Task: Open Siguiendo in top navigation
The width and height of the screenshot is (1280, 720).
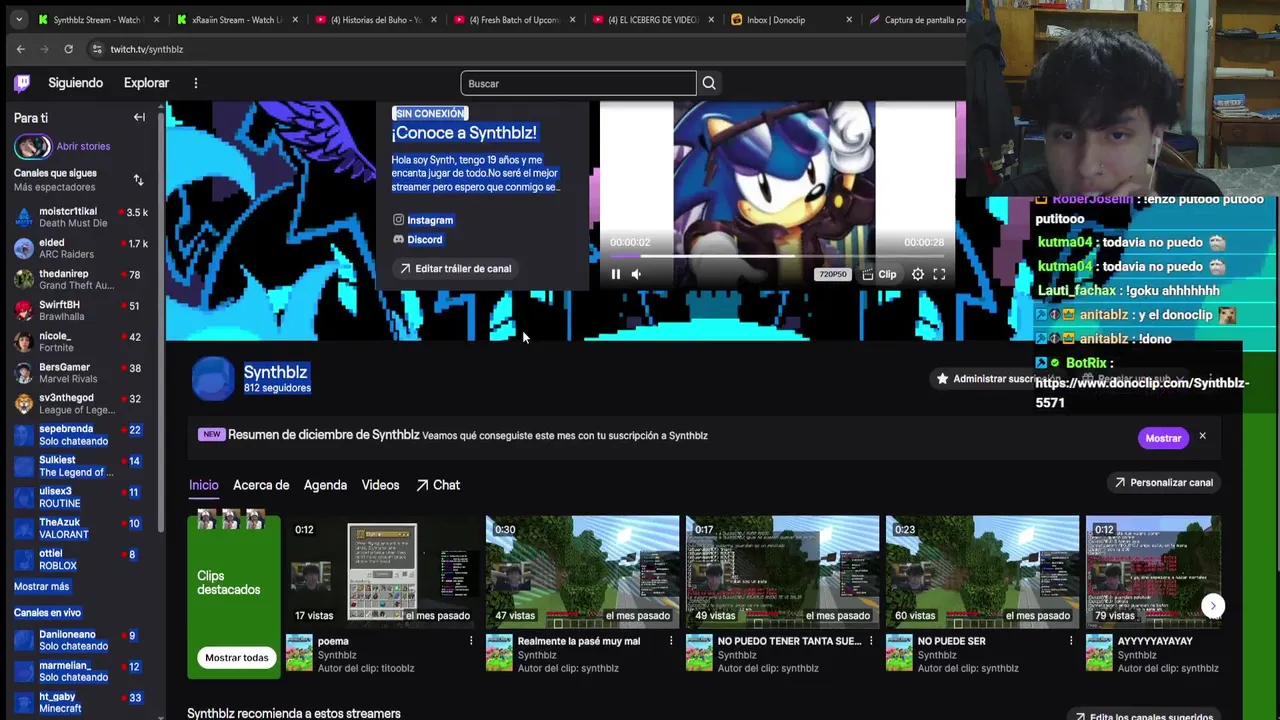Action: [x=76, y=83]
